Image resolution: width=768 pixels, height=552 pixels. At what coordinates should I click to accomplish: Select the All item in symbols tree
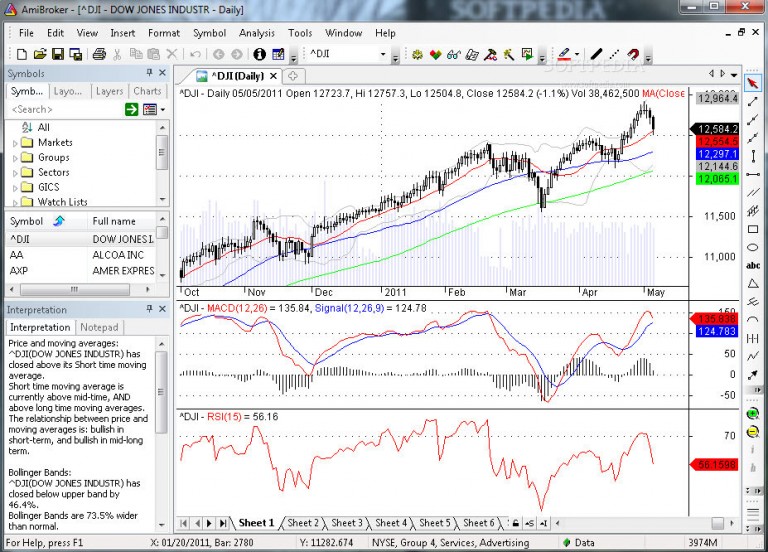[43, 127]
